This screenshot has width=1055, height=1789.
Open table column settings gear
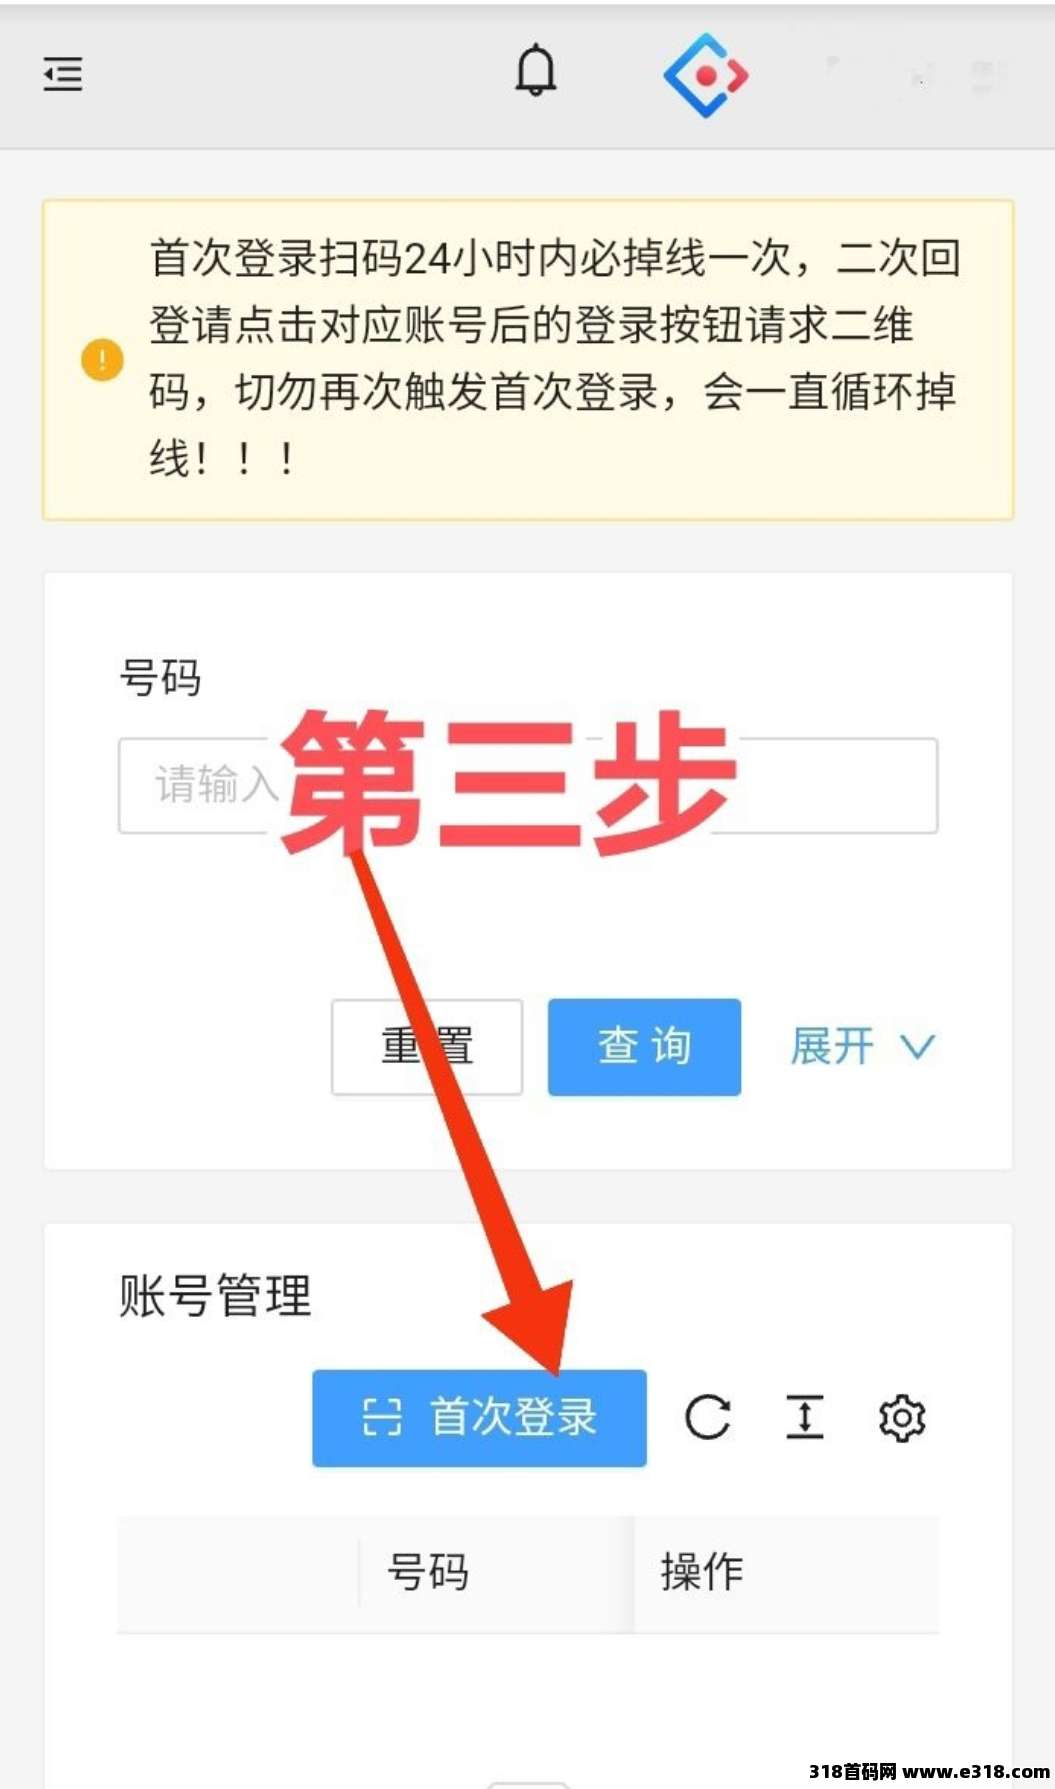(x=902, y=1418)
